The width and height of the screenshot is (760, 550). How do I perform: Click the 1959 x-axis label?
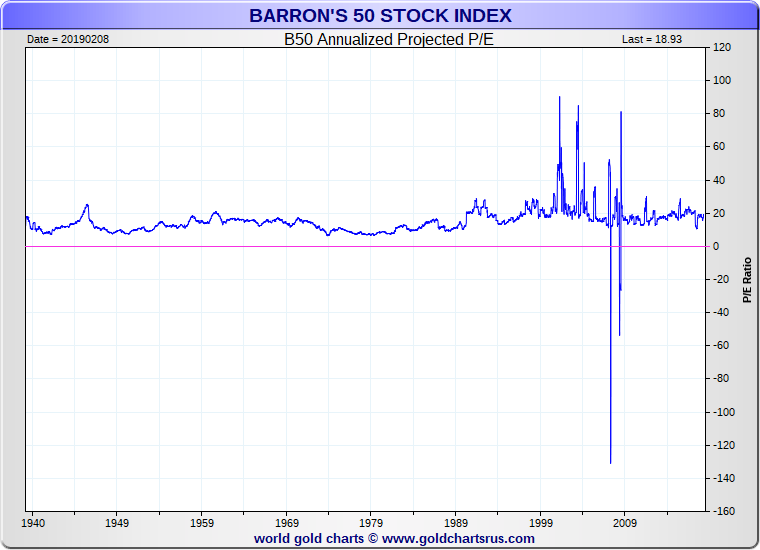[202, 523]
